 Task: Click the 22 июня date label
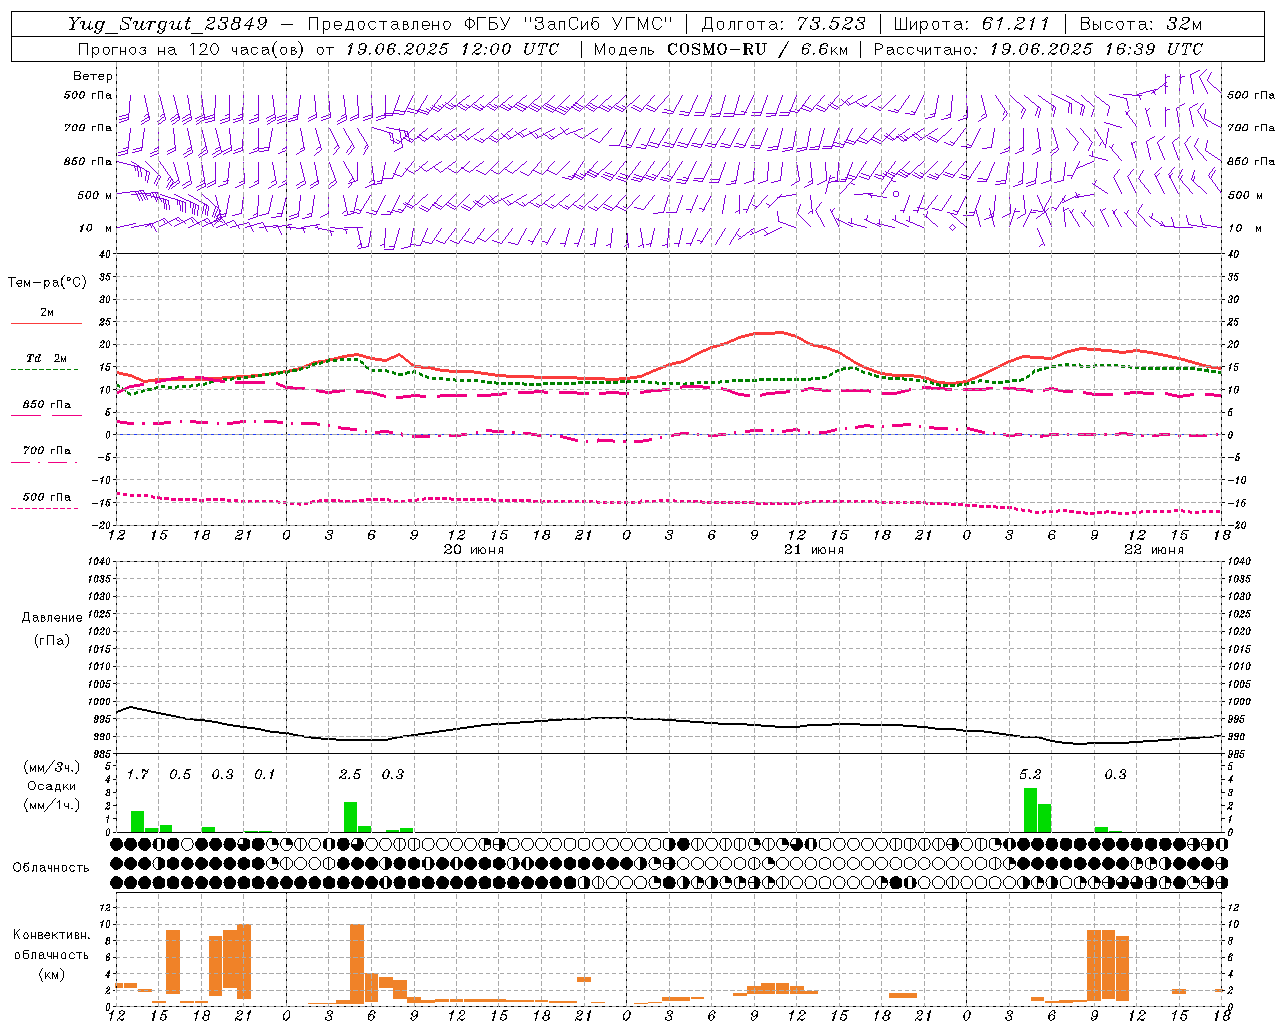tap(1154, 550)
